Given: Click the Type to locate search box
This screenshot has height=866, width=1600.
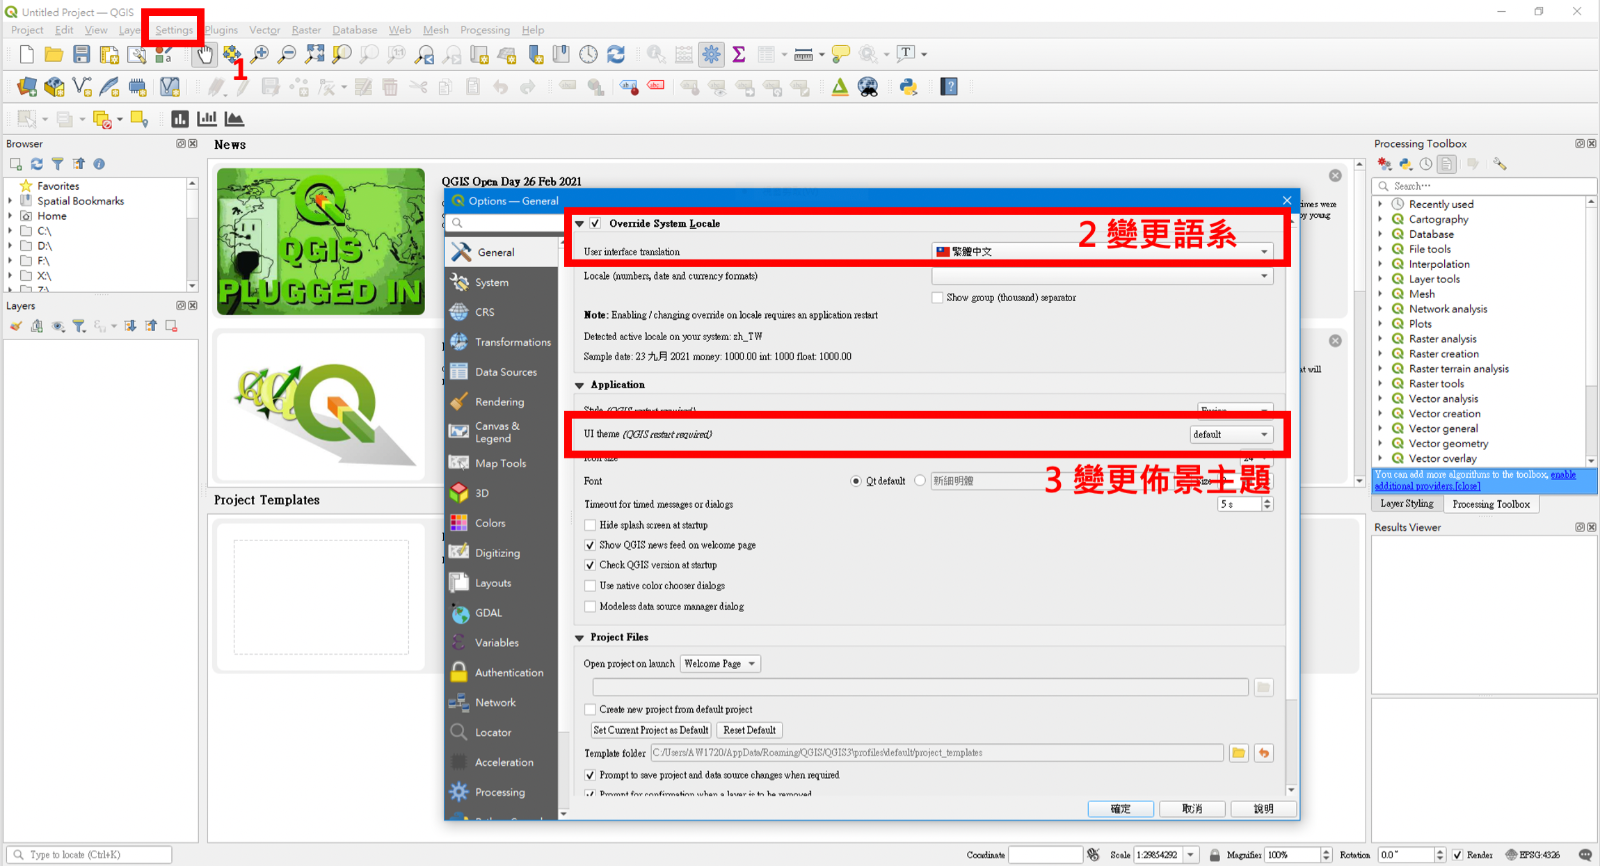Looking at the screenshot, I should (x=90, y=855).
